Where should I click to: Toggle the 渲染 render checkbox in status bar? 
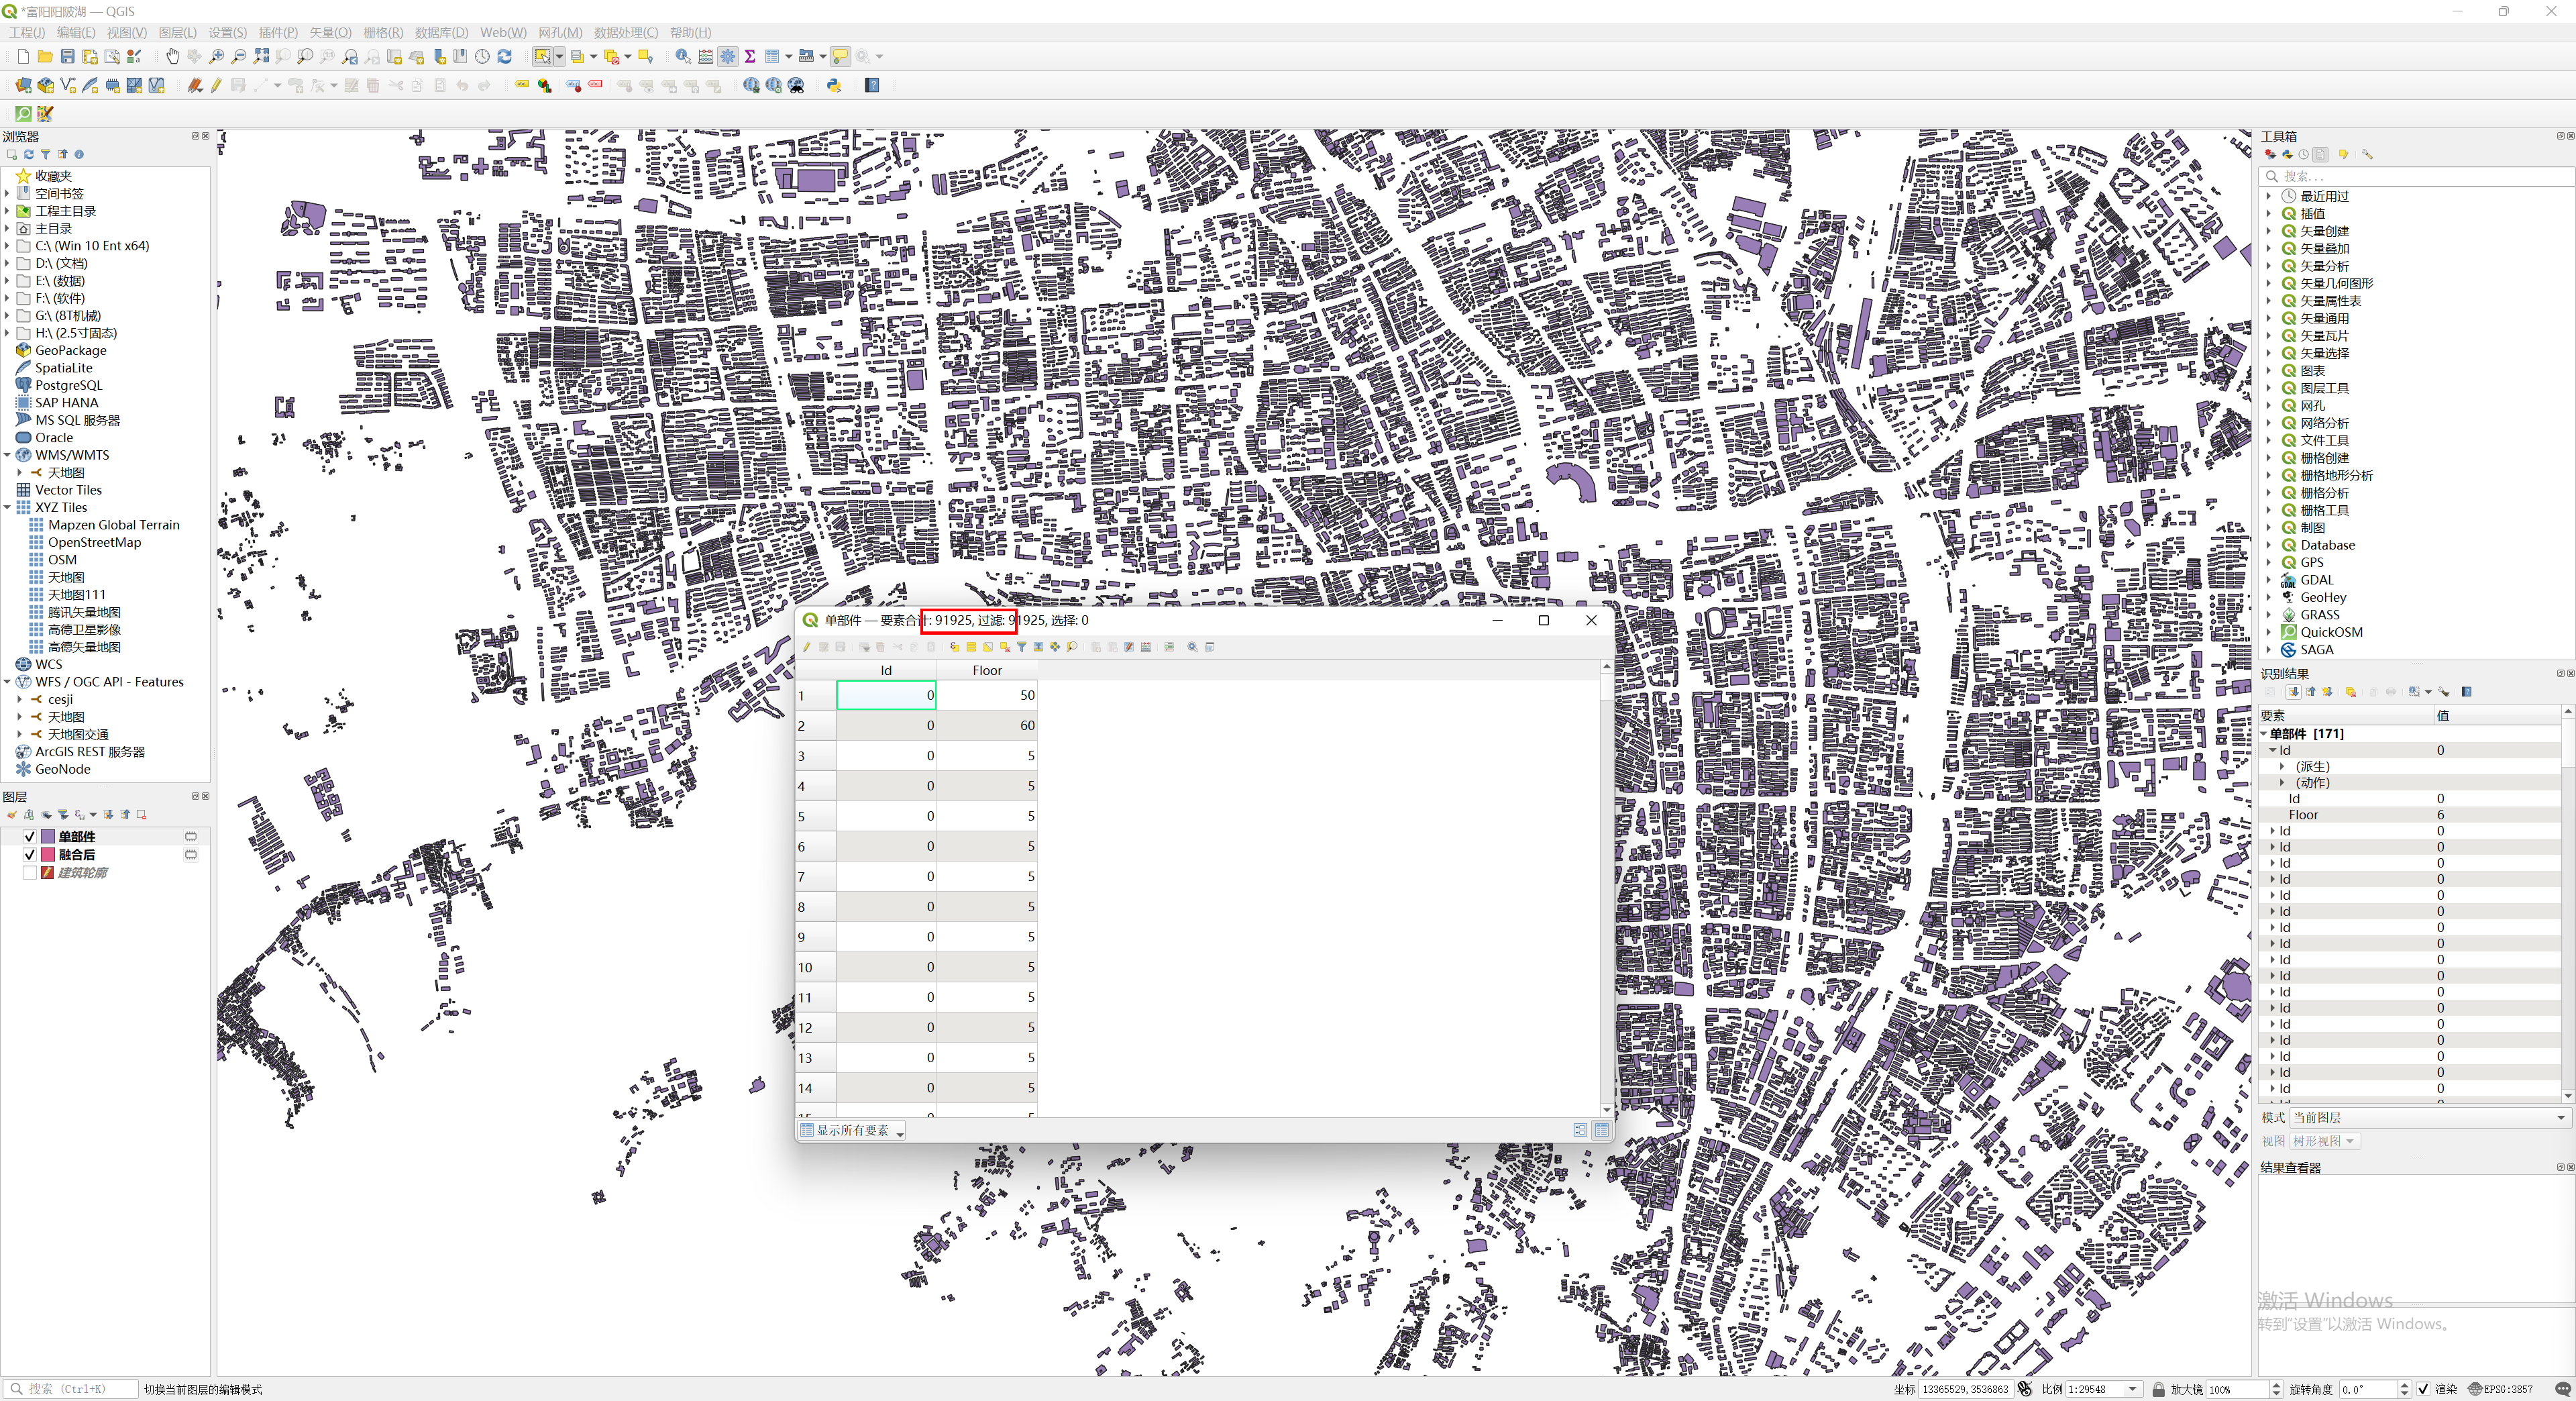[2423, 1389]
